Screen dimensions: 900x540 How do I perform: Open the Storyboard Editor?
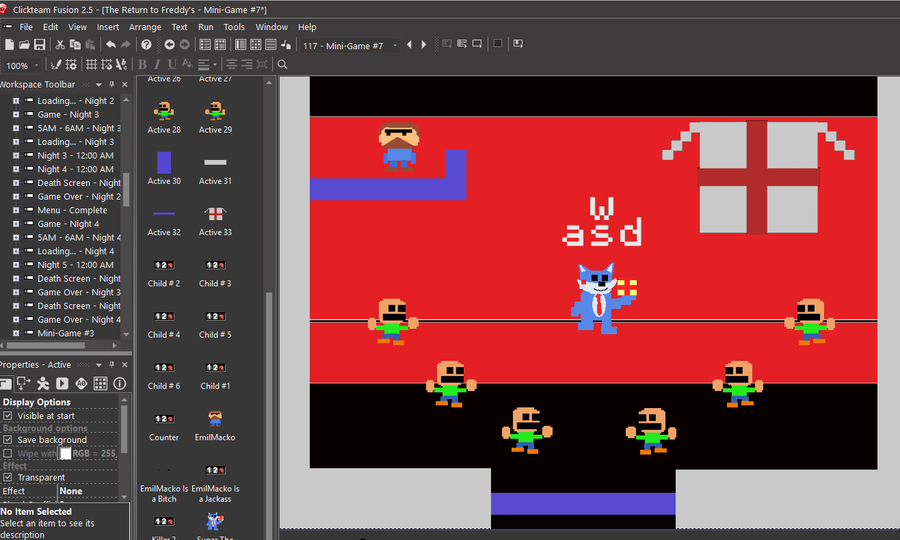pos(205,45)
